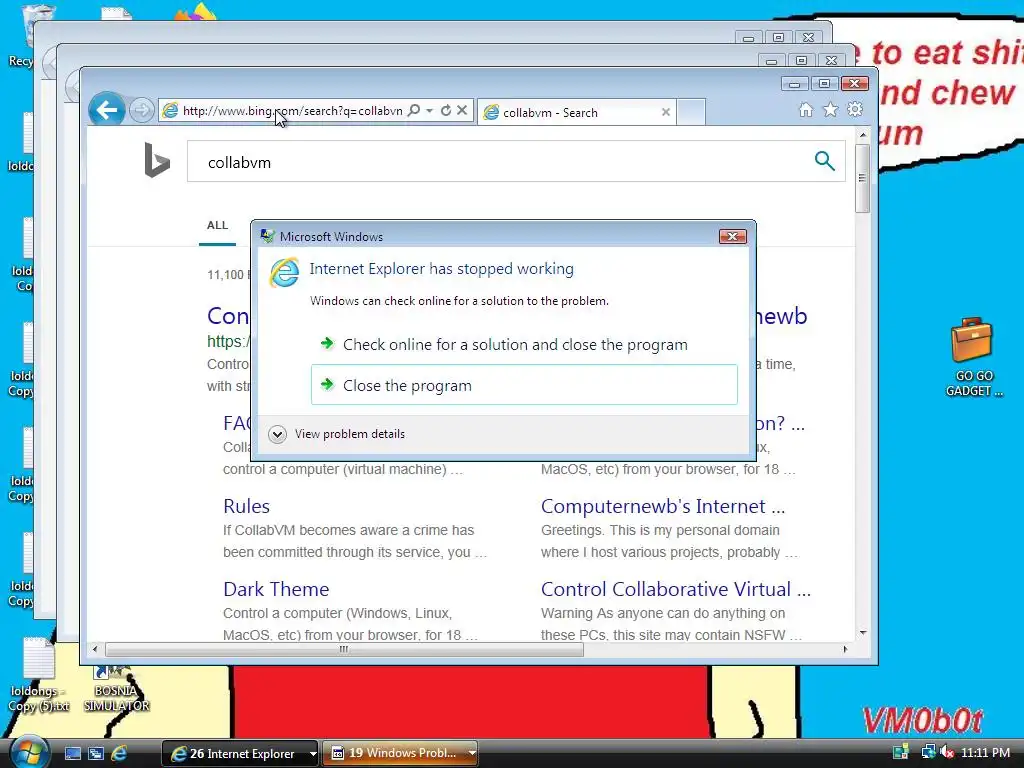Image resolution: width=1024 pixels, height=768 pixels.
Task: Open the GO GO GADGET desktop icon
Action: click(973, 357)
